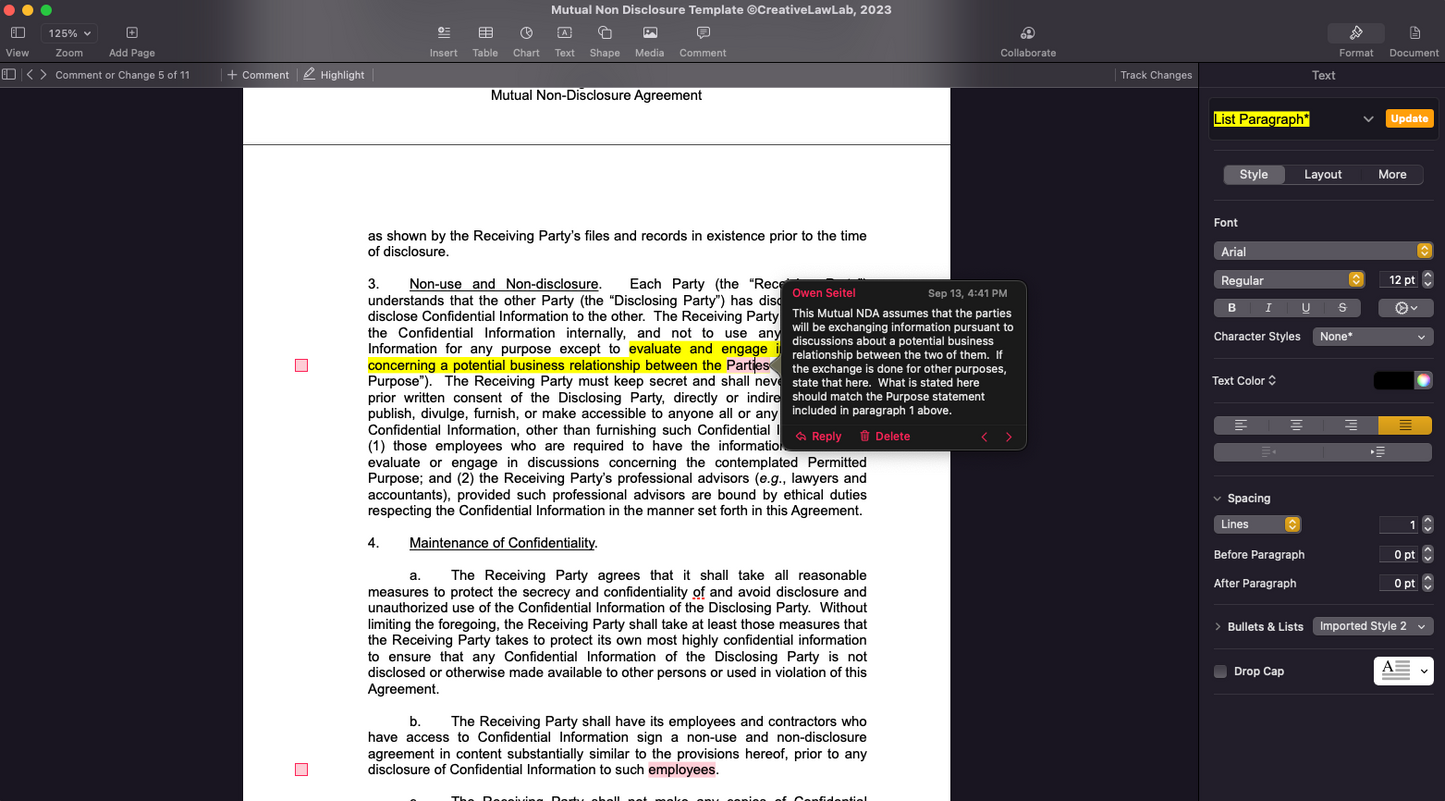
Task: Open advanced text options gear dropdown
Action: point(1406,308)
